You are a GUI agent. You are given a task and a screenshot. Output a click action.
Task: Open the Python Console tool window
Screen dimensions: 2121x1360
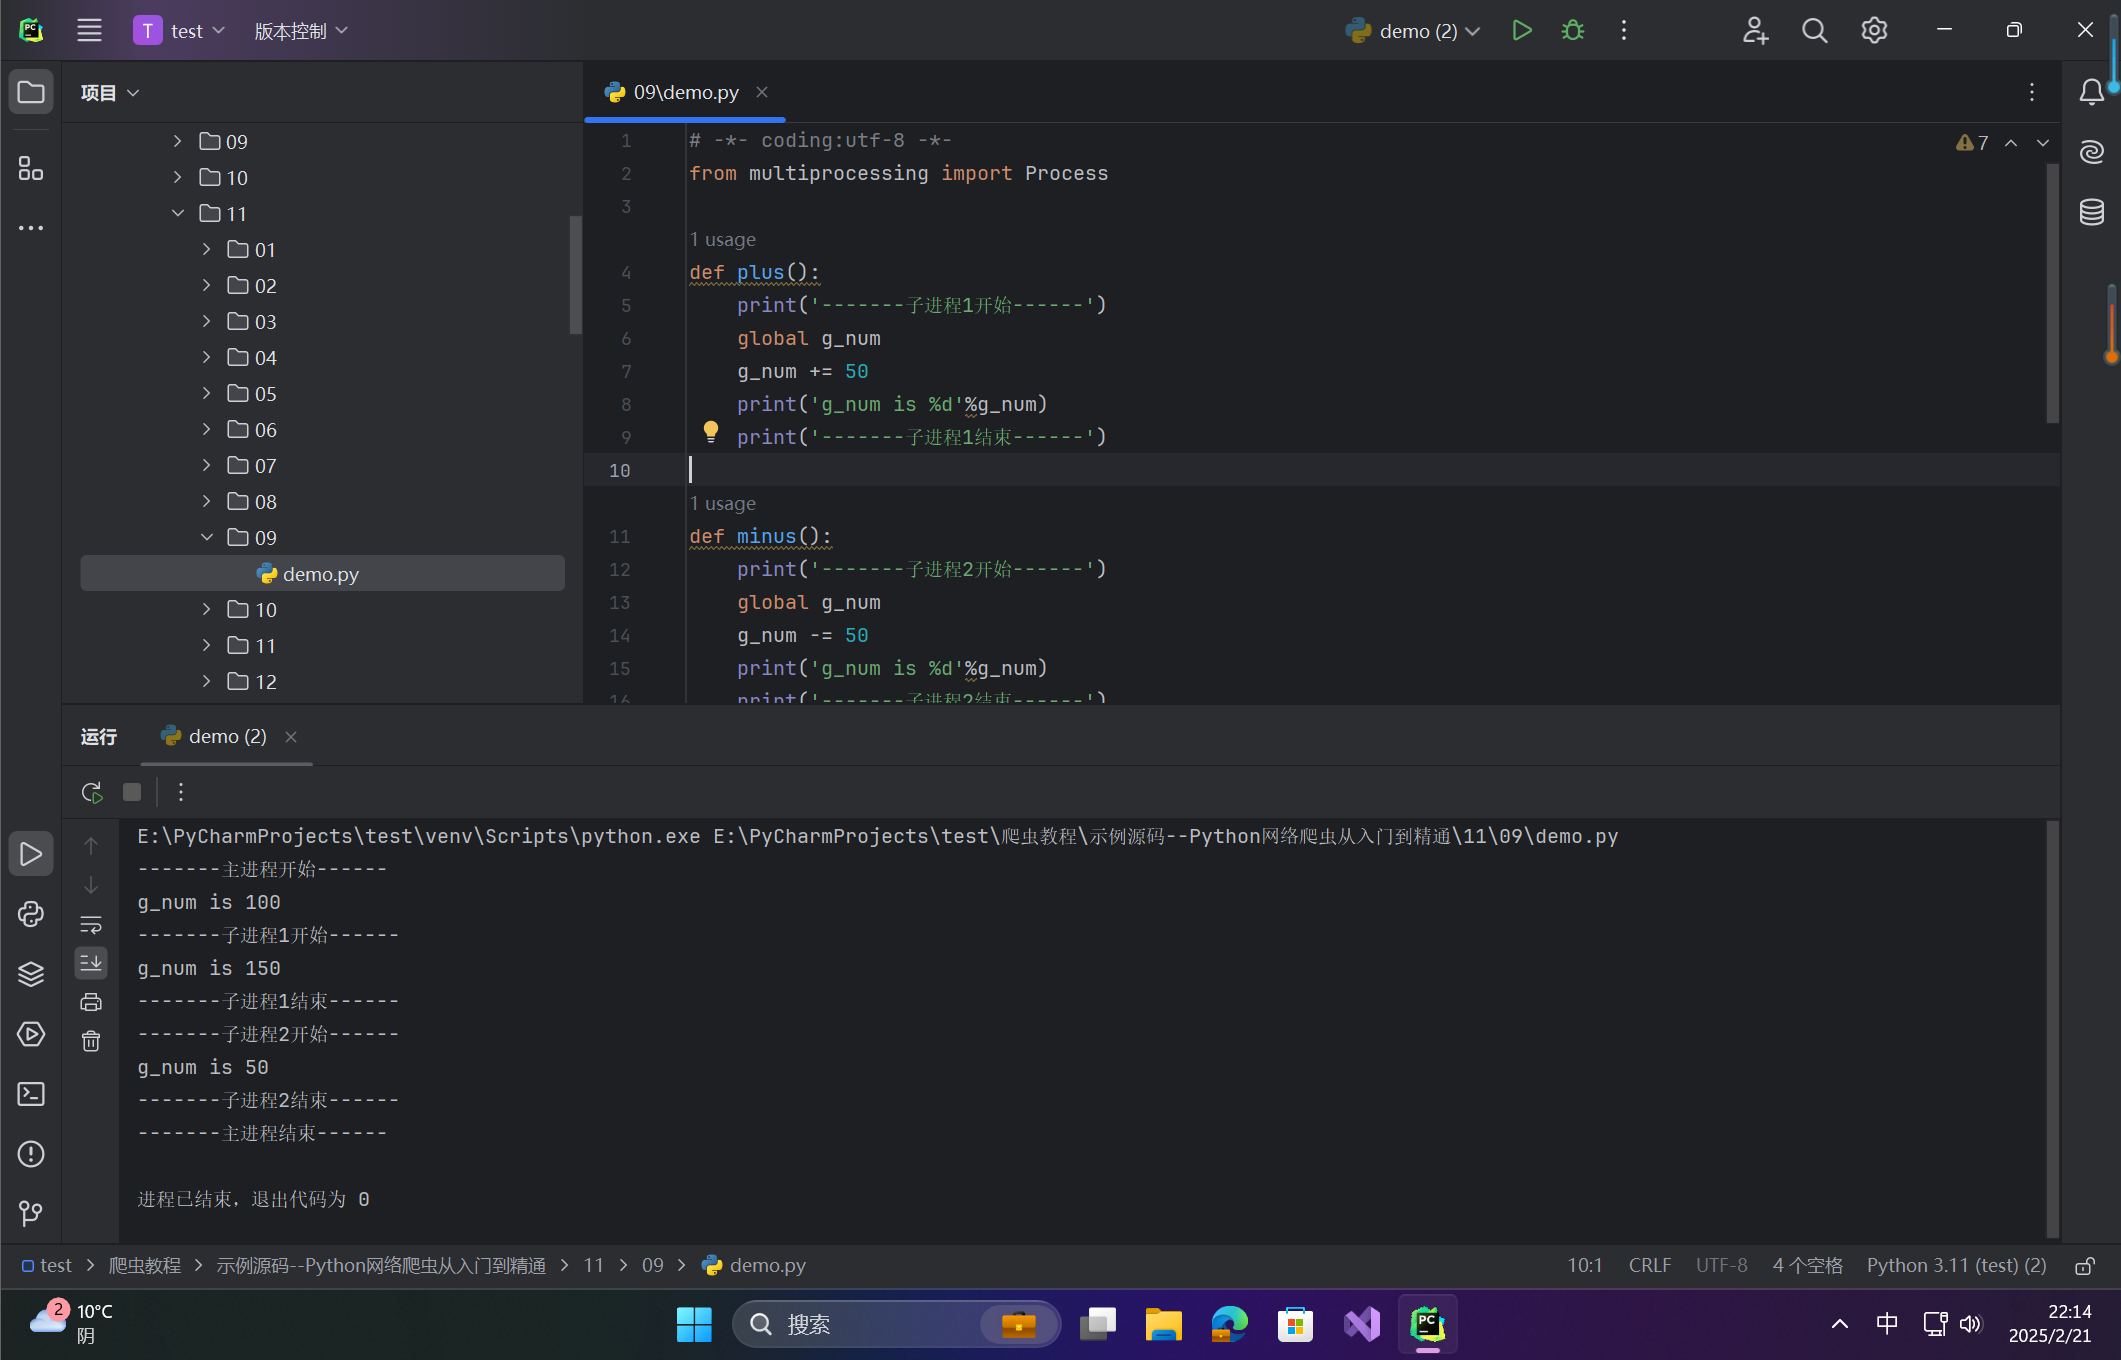pyautogui.click(x=31, y=914)
